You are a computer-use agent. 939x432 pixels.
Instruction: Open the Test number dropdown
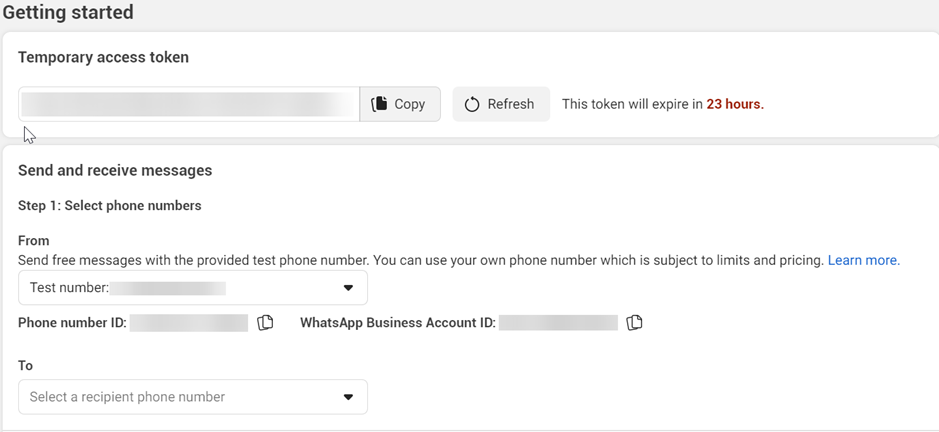(192, 288)
